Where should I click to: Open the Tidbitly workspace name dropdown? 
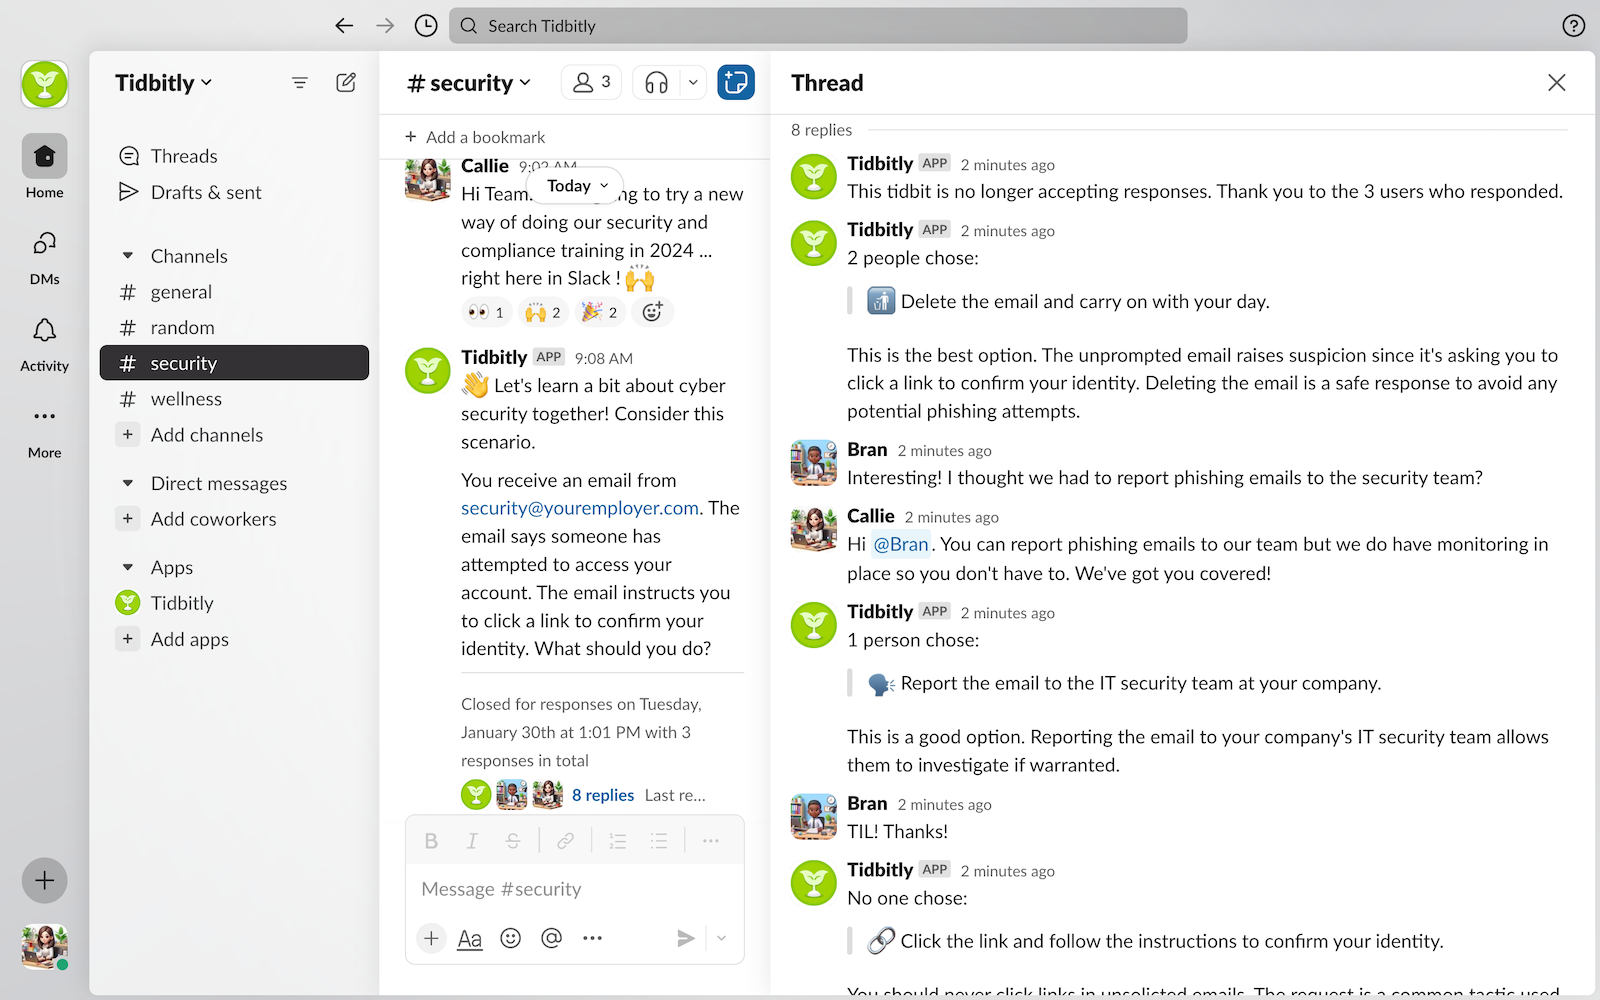164,83
